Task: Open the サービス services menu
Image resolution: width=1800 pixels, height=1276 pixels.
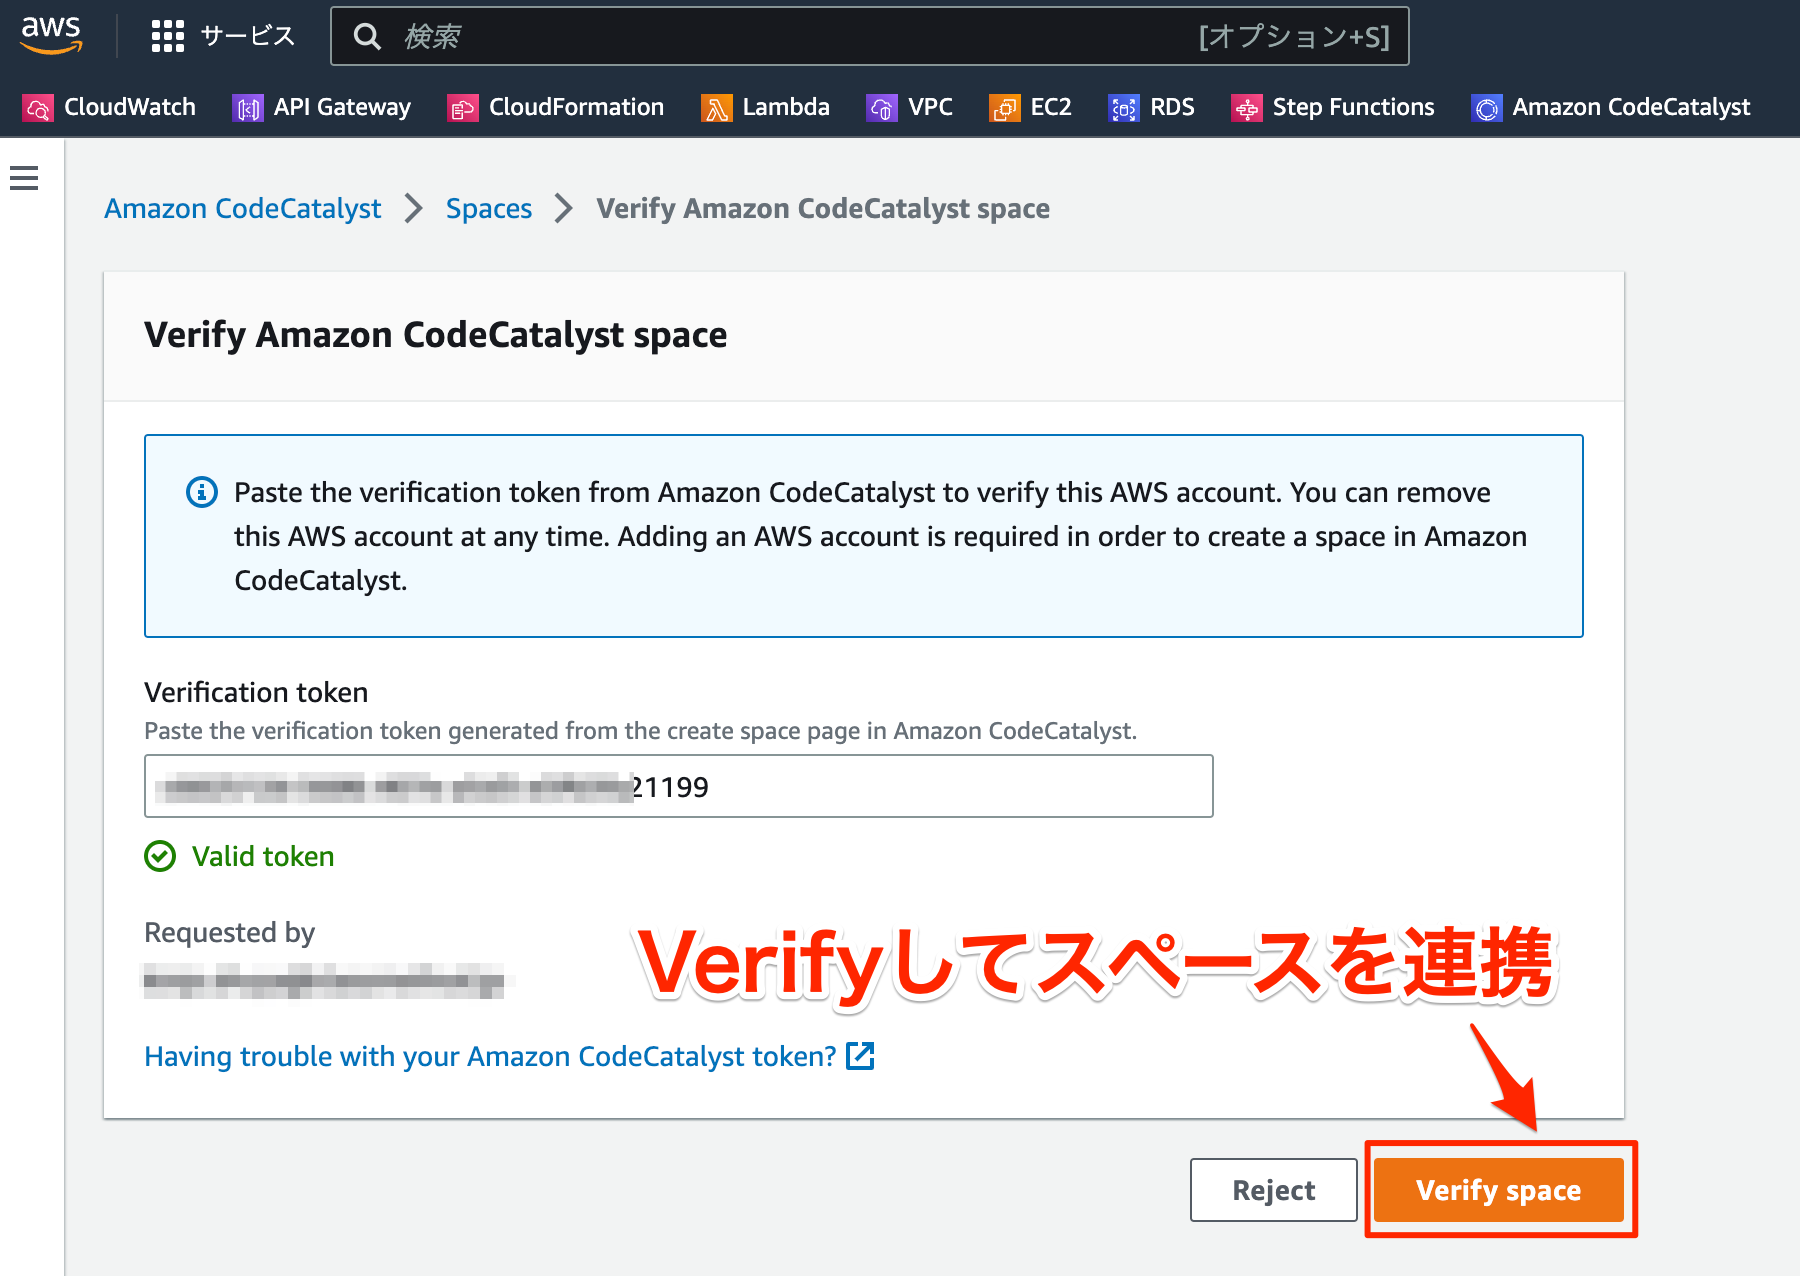Action: [224, 35]
